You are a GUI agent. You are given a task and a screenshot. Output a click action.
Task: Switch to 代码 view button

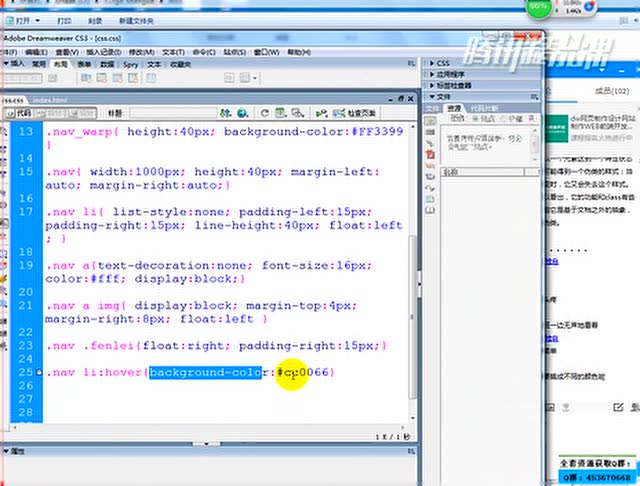click(19, 113)
